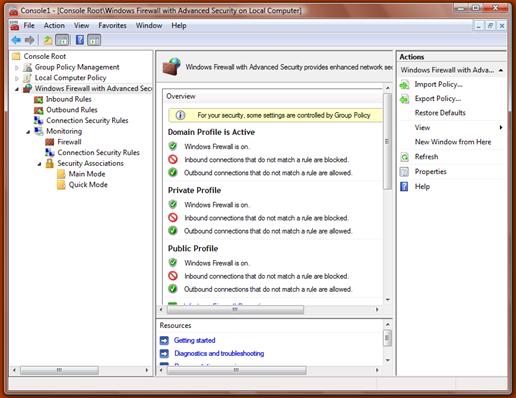The height and width of the screenshot is (398, 516).
Task: Click the Main Mode folder icon
Action: click(61, 174)
